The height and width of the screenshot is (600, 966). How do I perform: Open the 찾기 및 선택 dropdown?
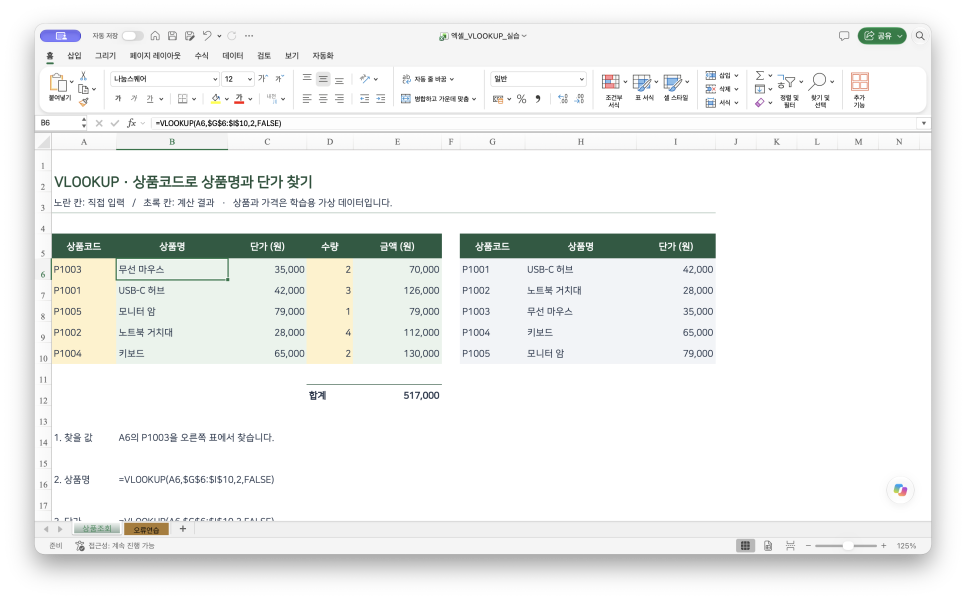(x=820, y=90)
